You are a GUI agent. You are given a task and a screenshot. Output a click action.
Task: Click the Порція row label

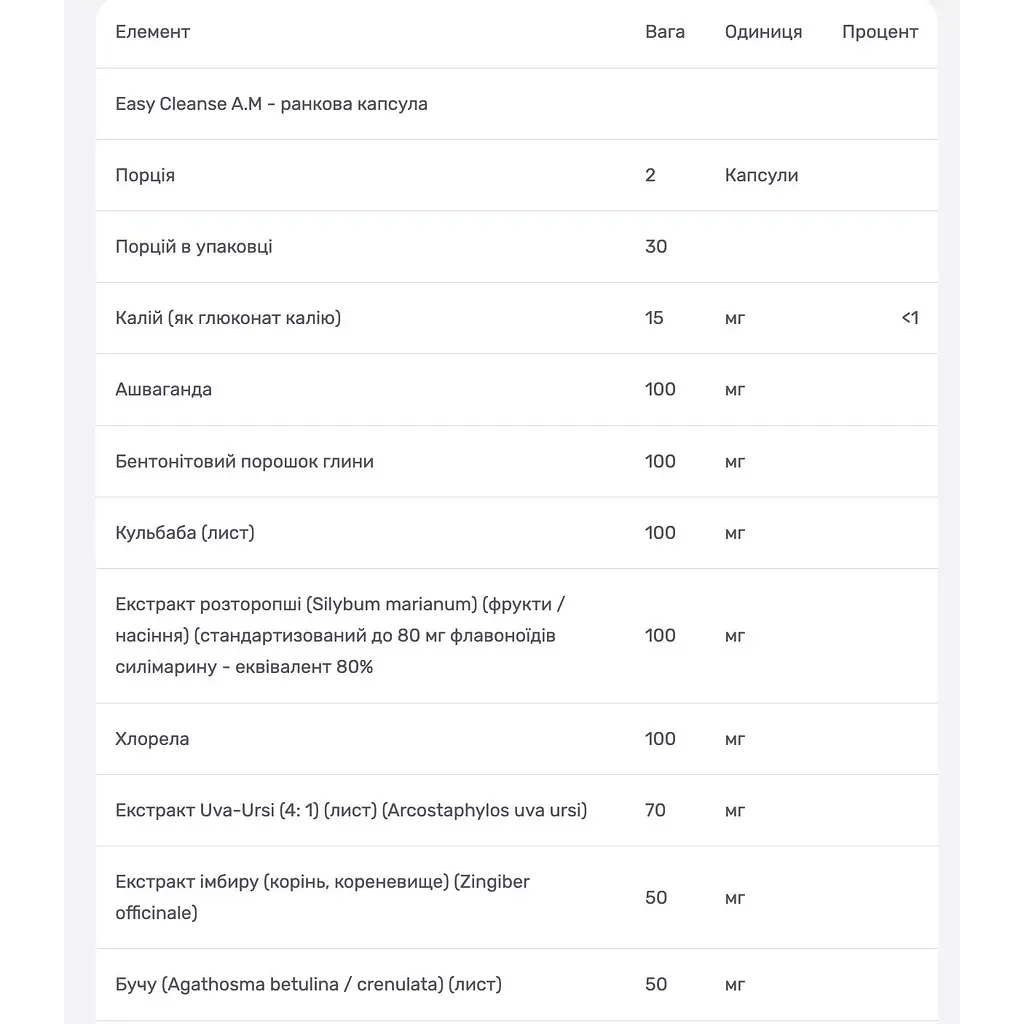[145, 176]
